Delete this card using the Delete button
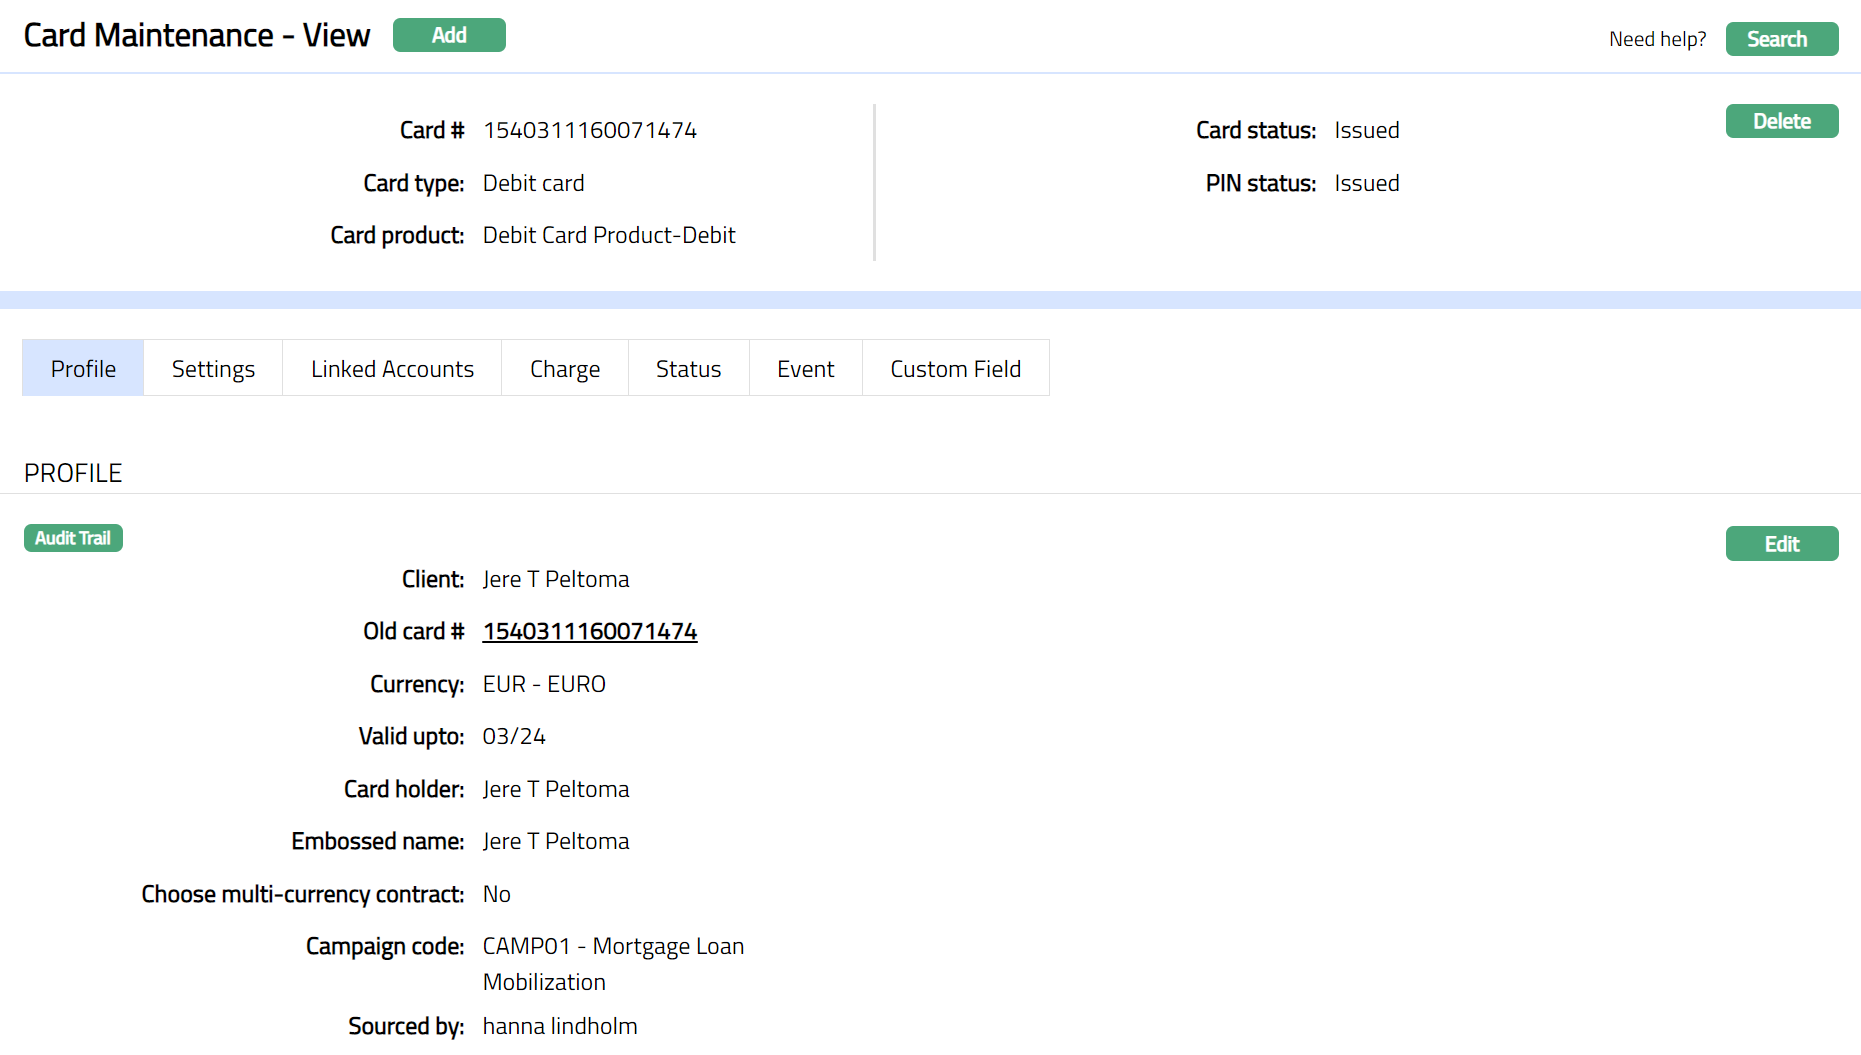 [x=1781, y=121]
